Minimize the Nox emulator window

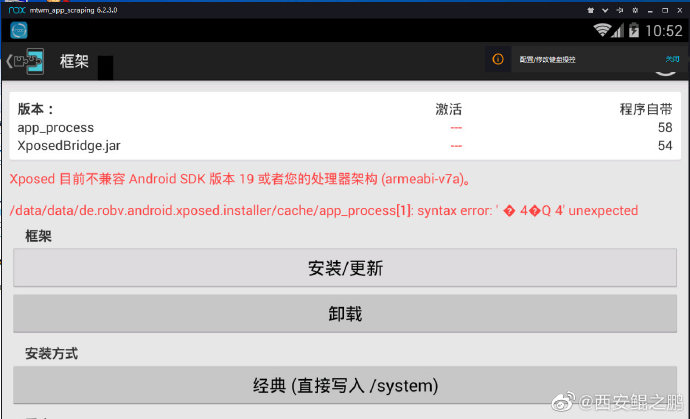tap(650, 11)
